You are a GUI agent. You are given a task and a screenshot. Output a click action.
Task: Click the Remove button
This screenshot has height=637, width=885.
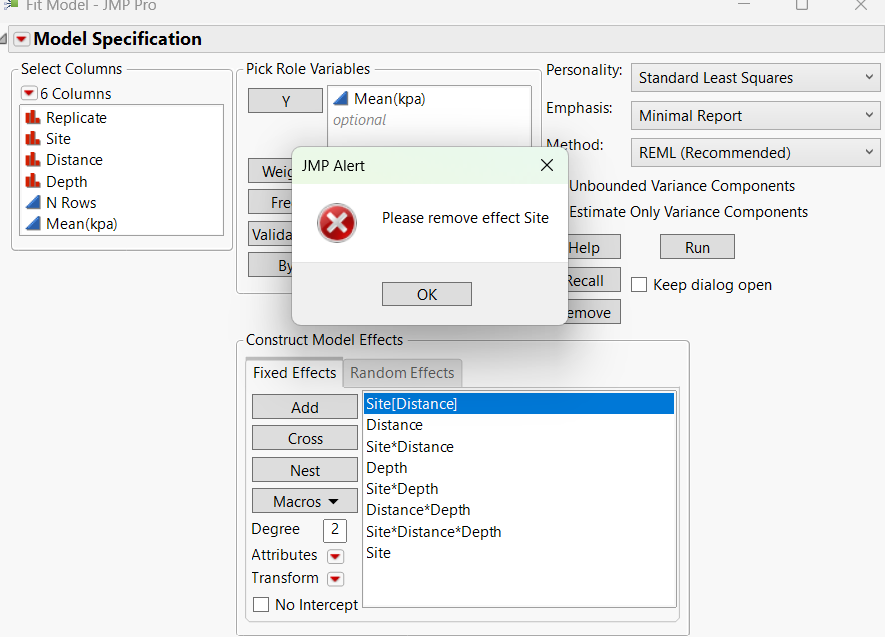(x=593, y=312)
